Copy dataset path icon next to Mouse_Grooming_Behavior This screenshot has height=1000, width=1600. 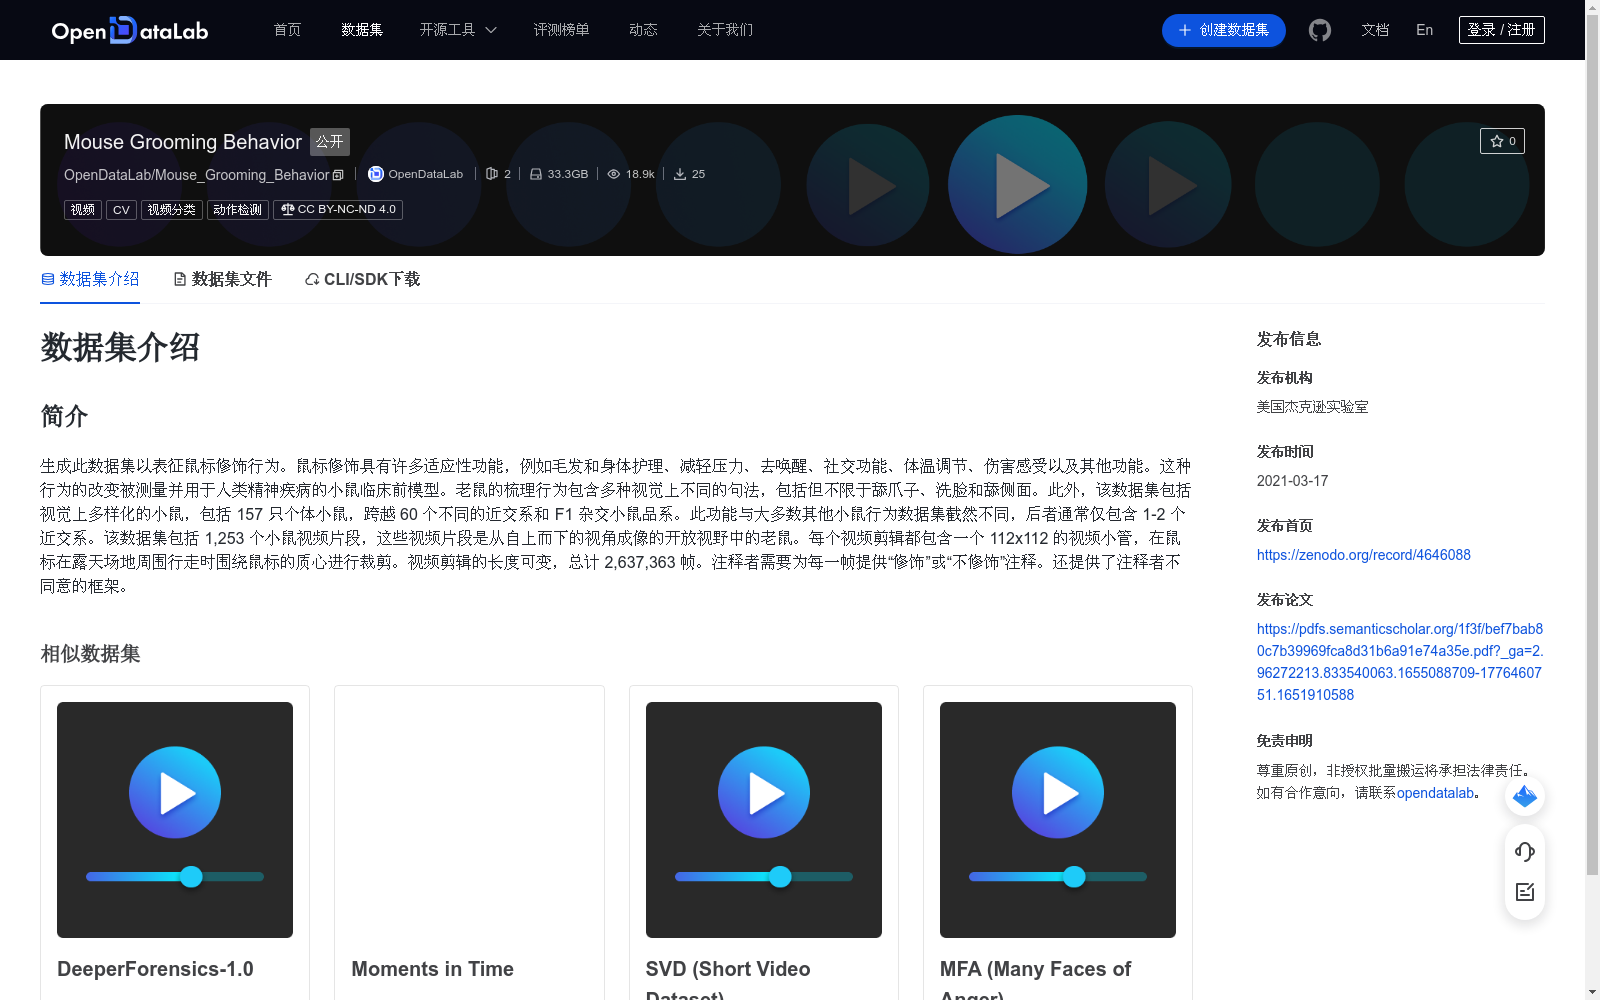tap(338, 175)
